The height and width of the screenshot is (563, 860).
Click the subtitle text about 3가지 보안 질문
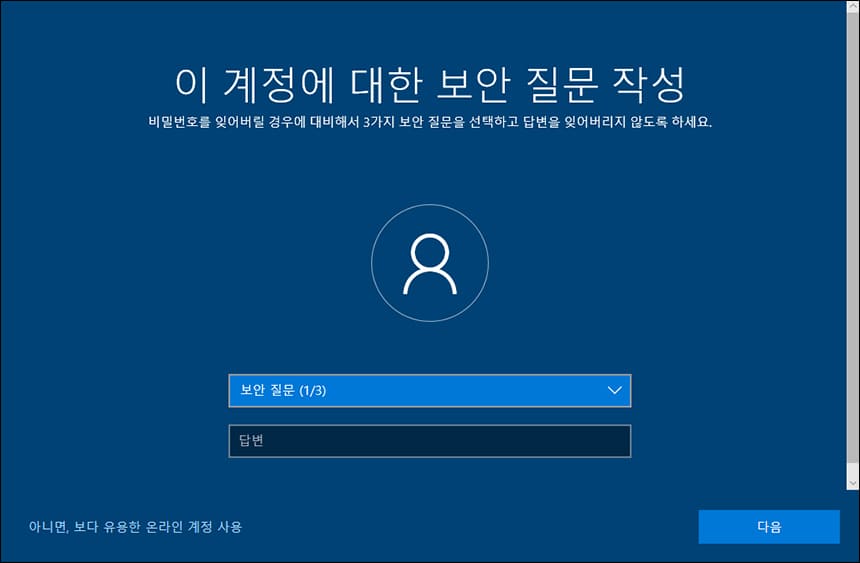tap(430, 122)
